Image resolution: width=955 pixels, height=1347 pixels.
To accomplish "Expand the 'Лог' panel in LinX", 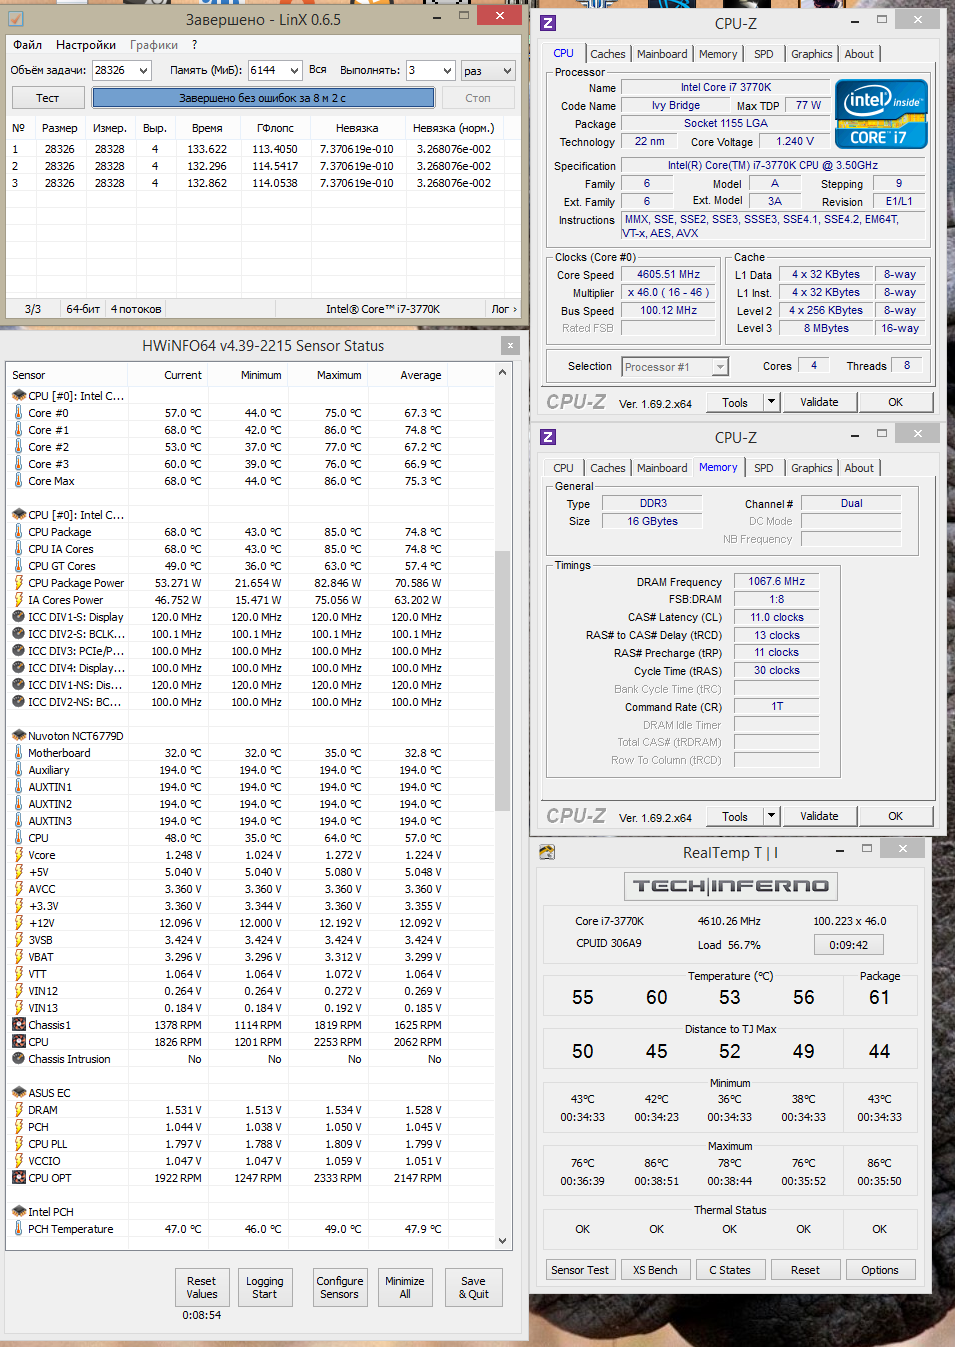I will tap(504, 309).
